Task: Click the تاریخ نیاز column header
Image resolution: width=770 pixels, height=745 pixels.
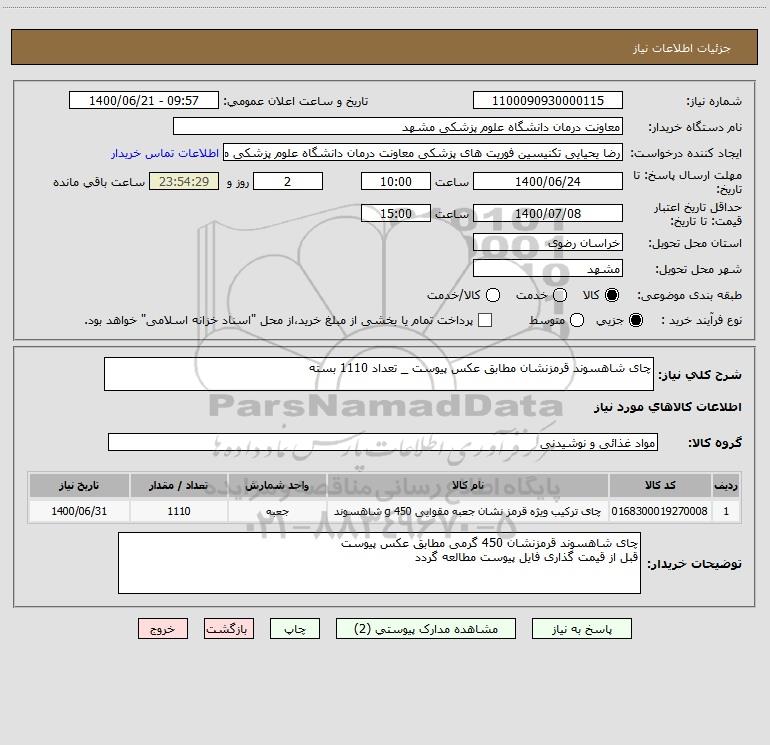Action: coord(79,485)
